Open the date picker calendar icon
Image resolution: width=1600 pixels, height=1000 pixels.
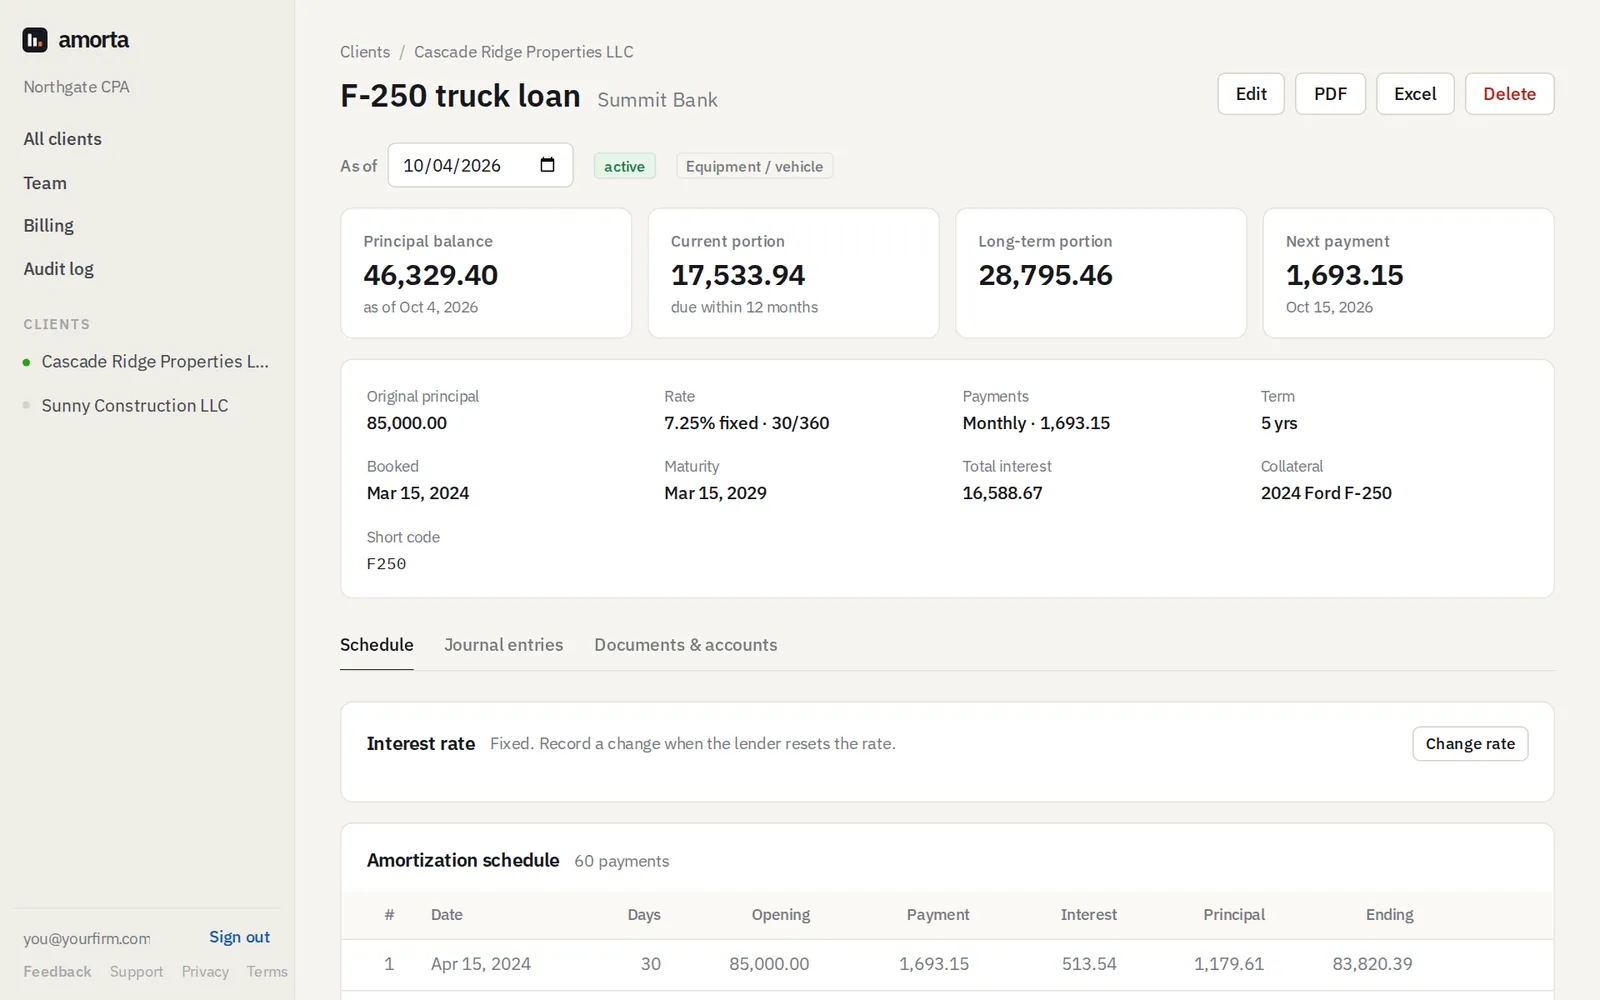[x=547, y=165]
